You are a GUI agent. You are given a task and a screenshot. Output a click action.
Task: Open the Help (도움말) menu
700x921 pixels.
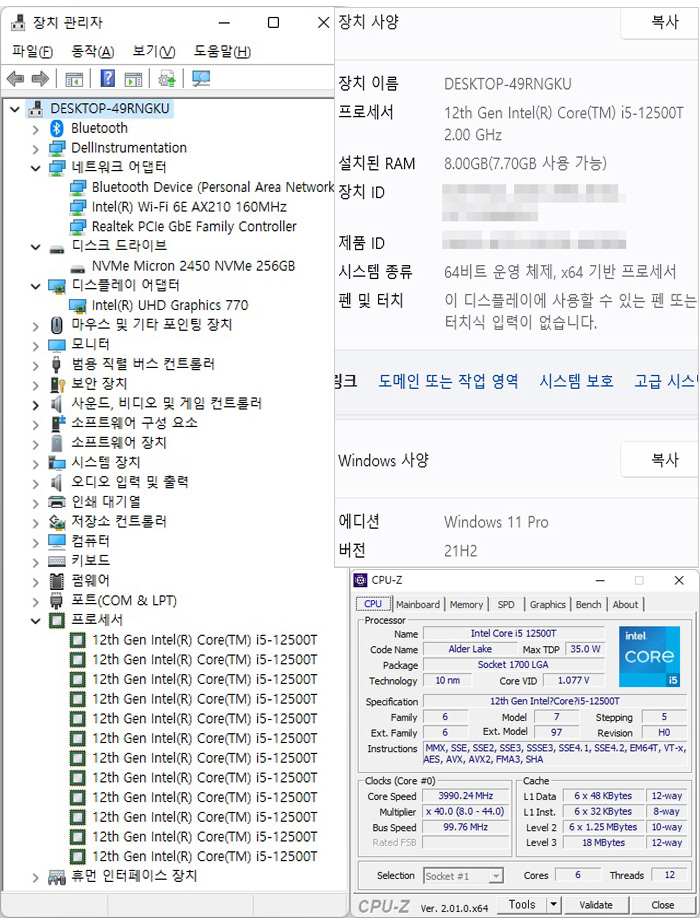pyautogui.click(x=222, y=52)
